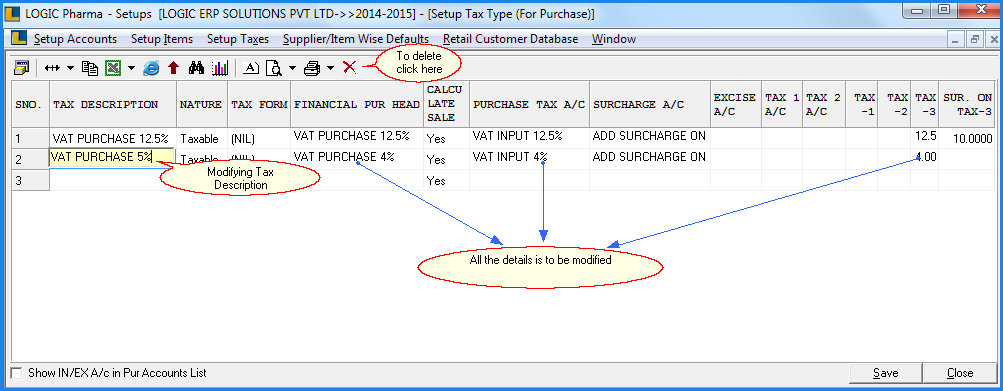The width and height of the screenshot is (1003, 391).
Task: Click the SUR. ON TAX-3 column header
Action: tap(968, 104)
